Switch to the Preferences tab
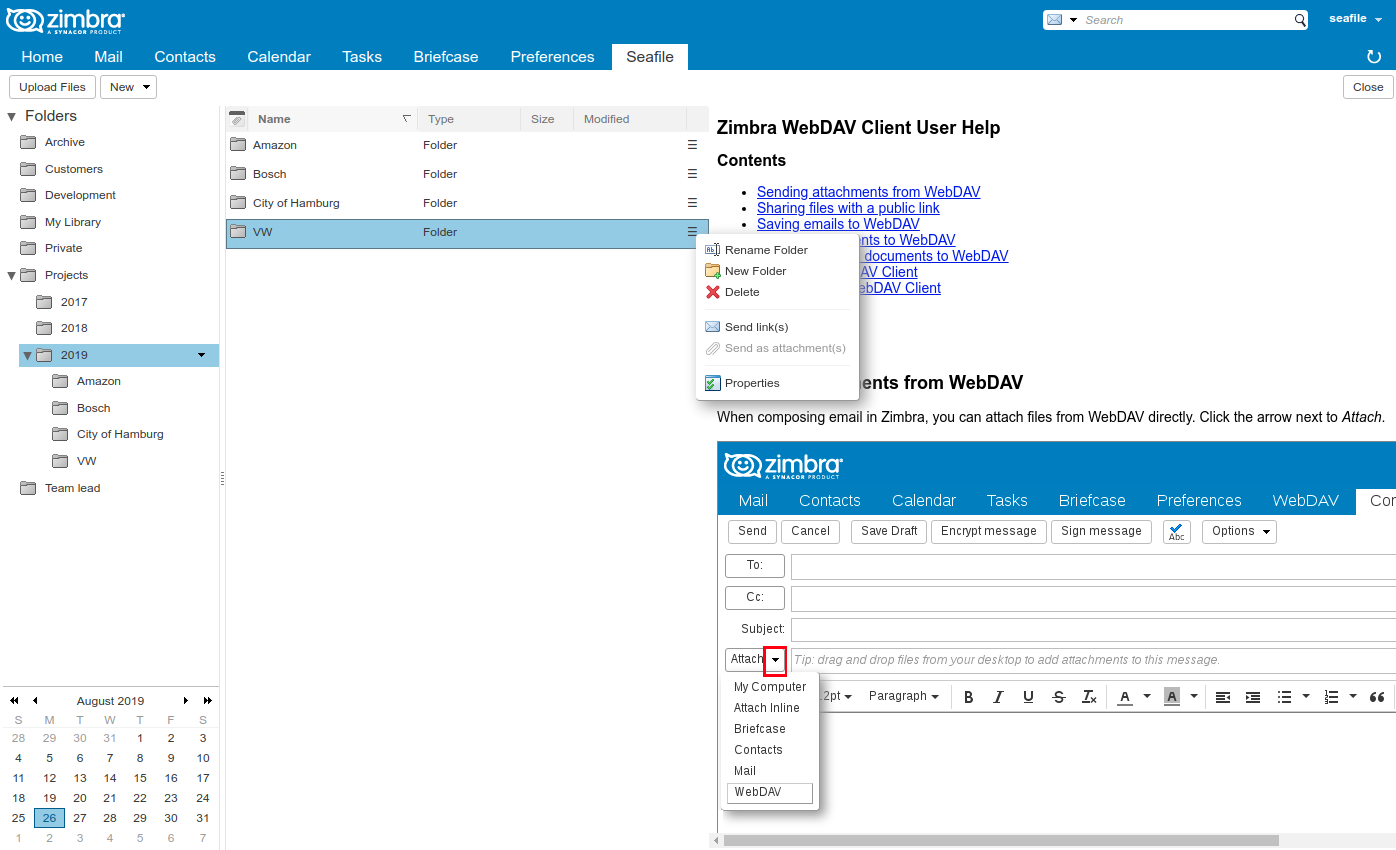The width and height of the screenshot is (1396, 850). (552, 57)
